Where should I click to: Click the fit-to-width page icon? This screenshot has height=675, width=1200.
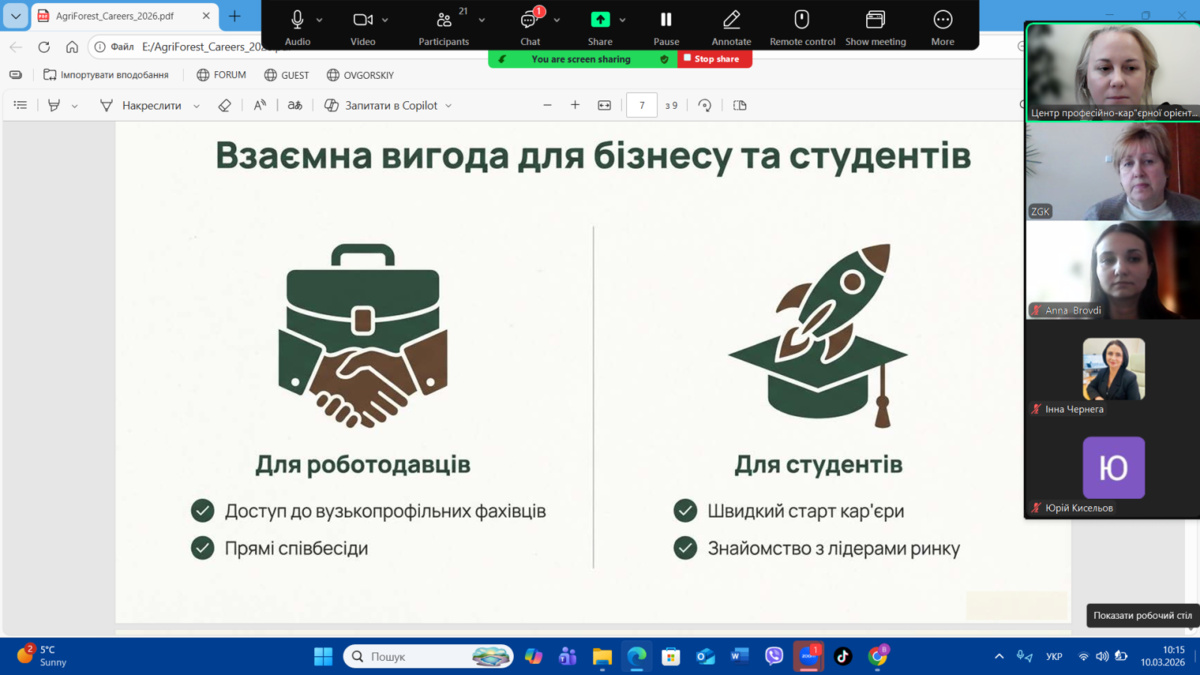pyautogui.click(x=604, y=105)
